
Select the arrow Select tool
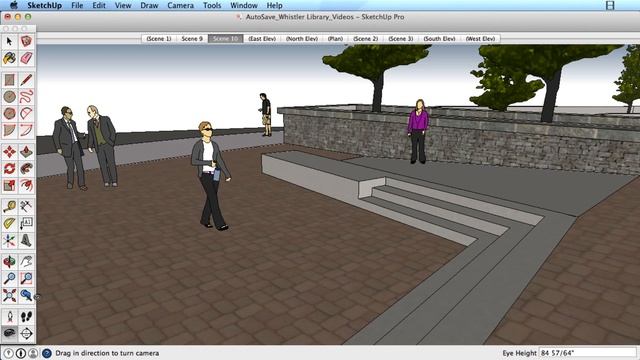tap(9, 41)
